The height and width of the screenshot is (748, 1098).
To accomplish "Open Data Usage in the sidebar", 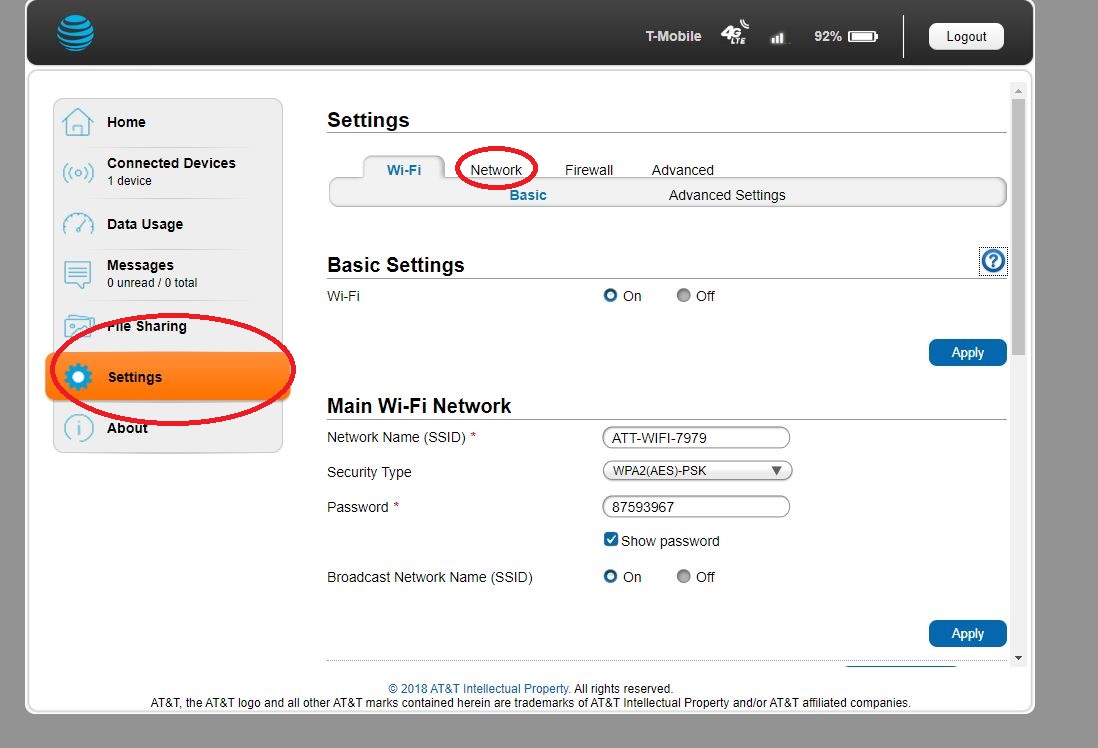I will tap(168, 224).
